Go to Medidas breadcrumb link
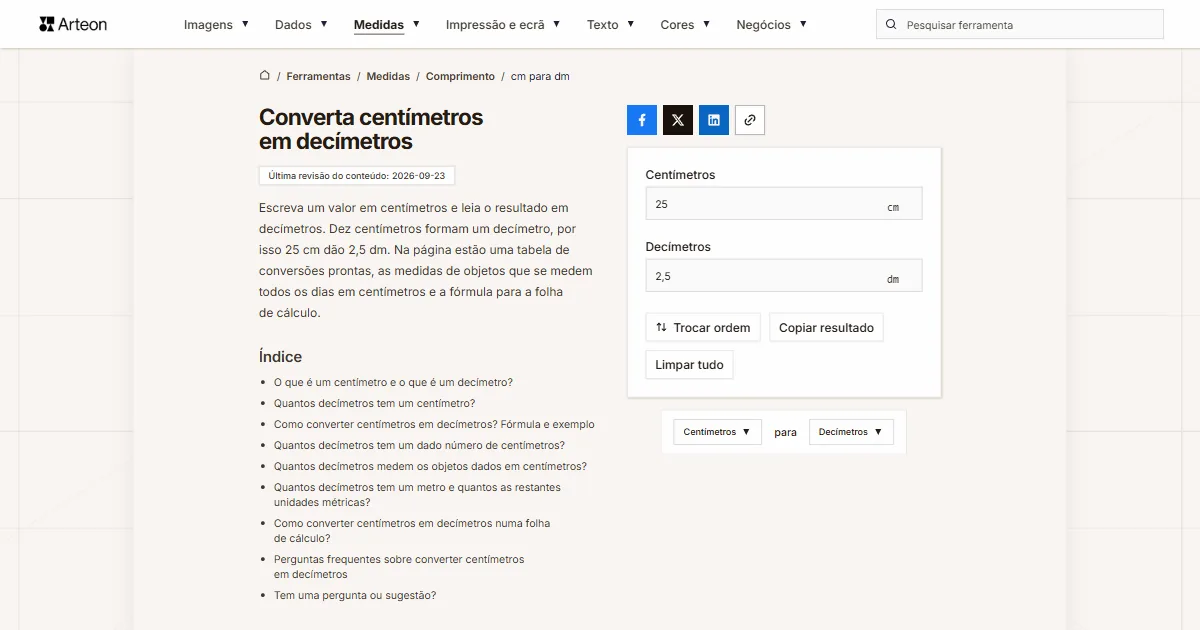 tap(388, 76)
